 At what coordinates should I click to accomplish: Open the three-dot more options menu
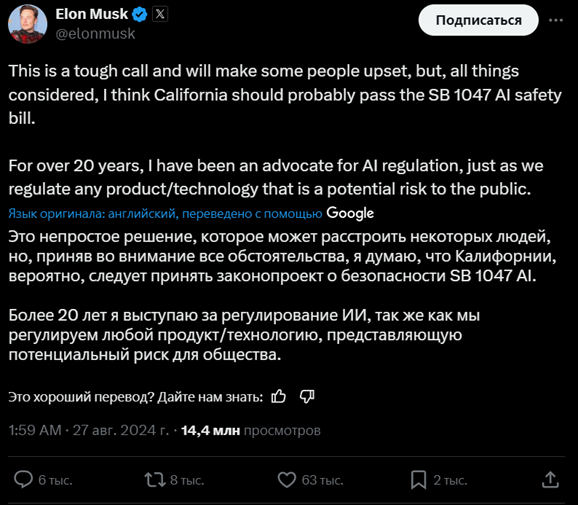556,20
